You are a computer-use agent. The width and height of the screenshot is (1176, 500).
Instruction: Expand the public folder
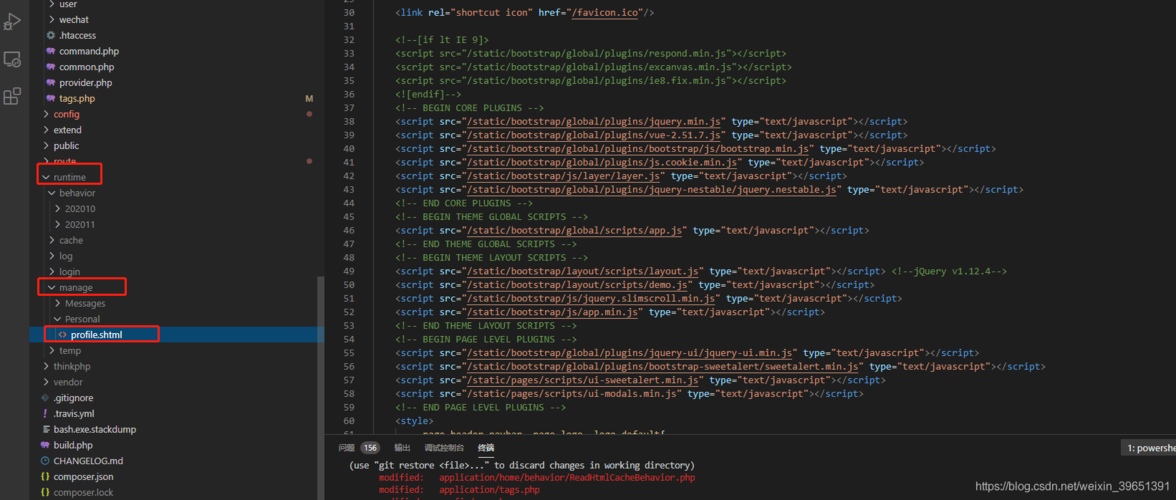pos(45,145)
